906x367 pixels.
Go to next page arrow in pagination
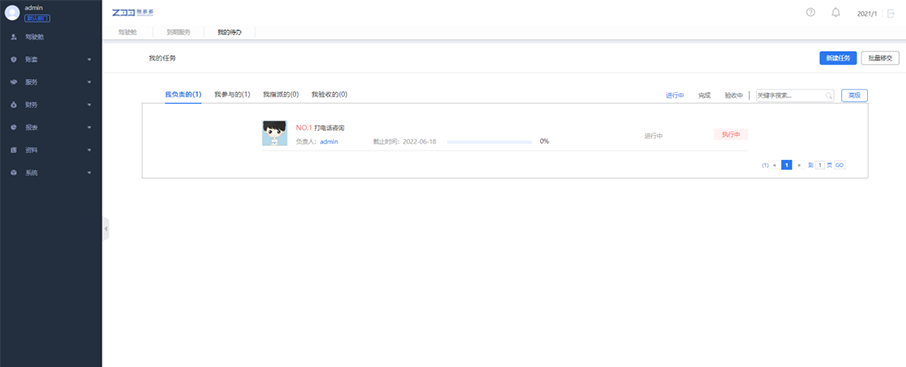coord(799,165)
